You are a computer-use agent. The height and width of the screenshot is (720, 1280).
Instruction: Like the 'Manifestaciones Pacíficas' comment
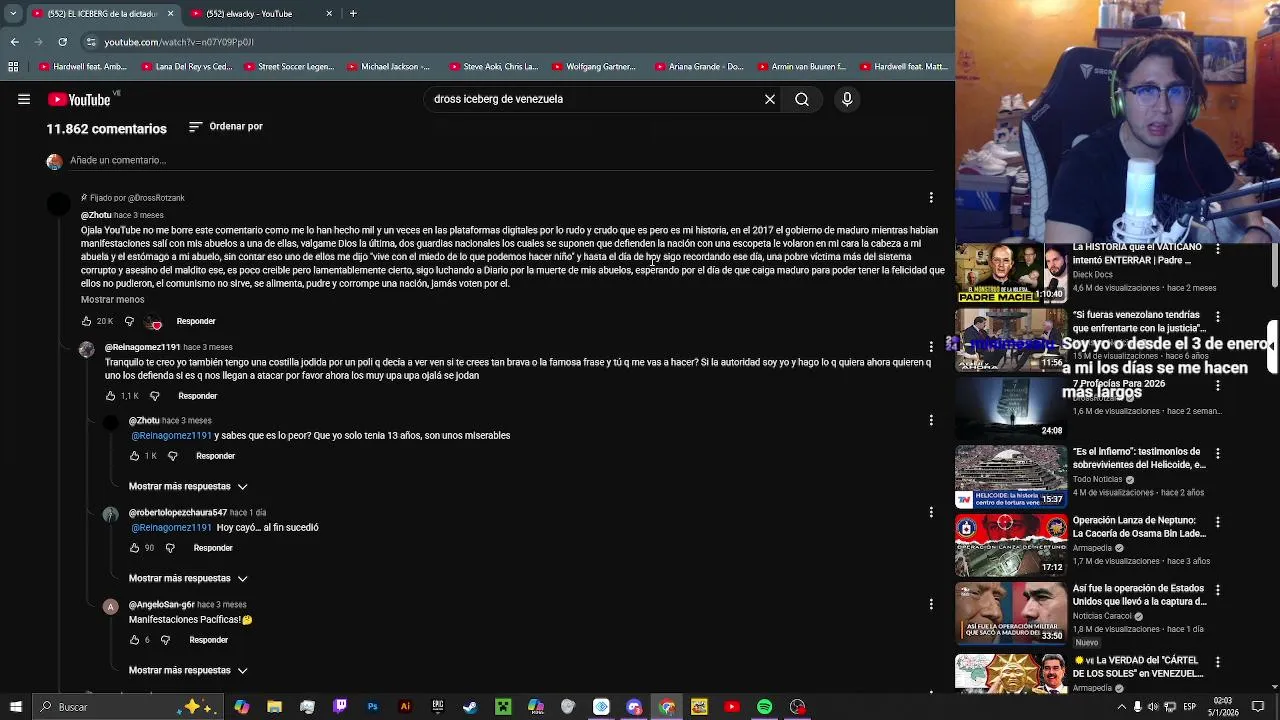point(134,640)
